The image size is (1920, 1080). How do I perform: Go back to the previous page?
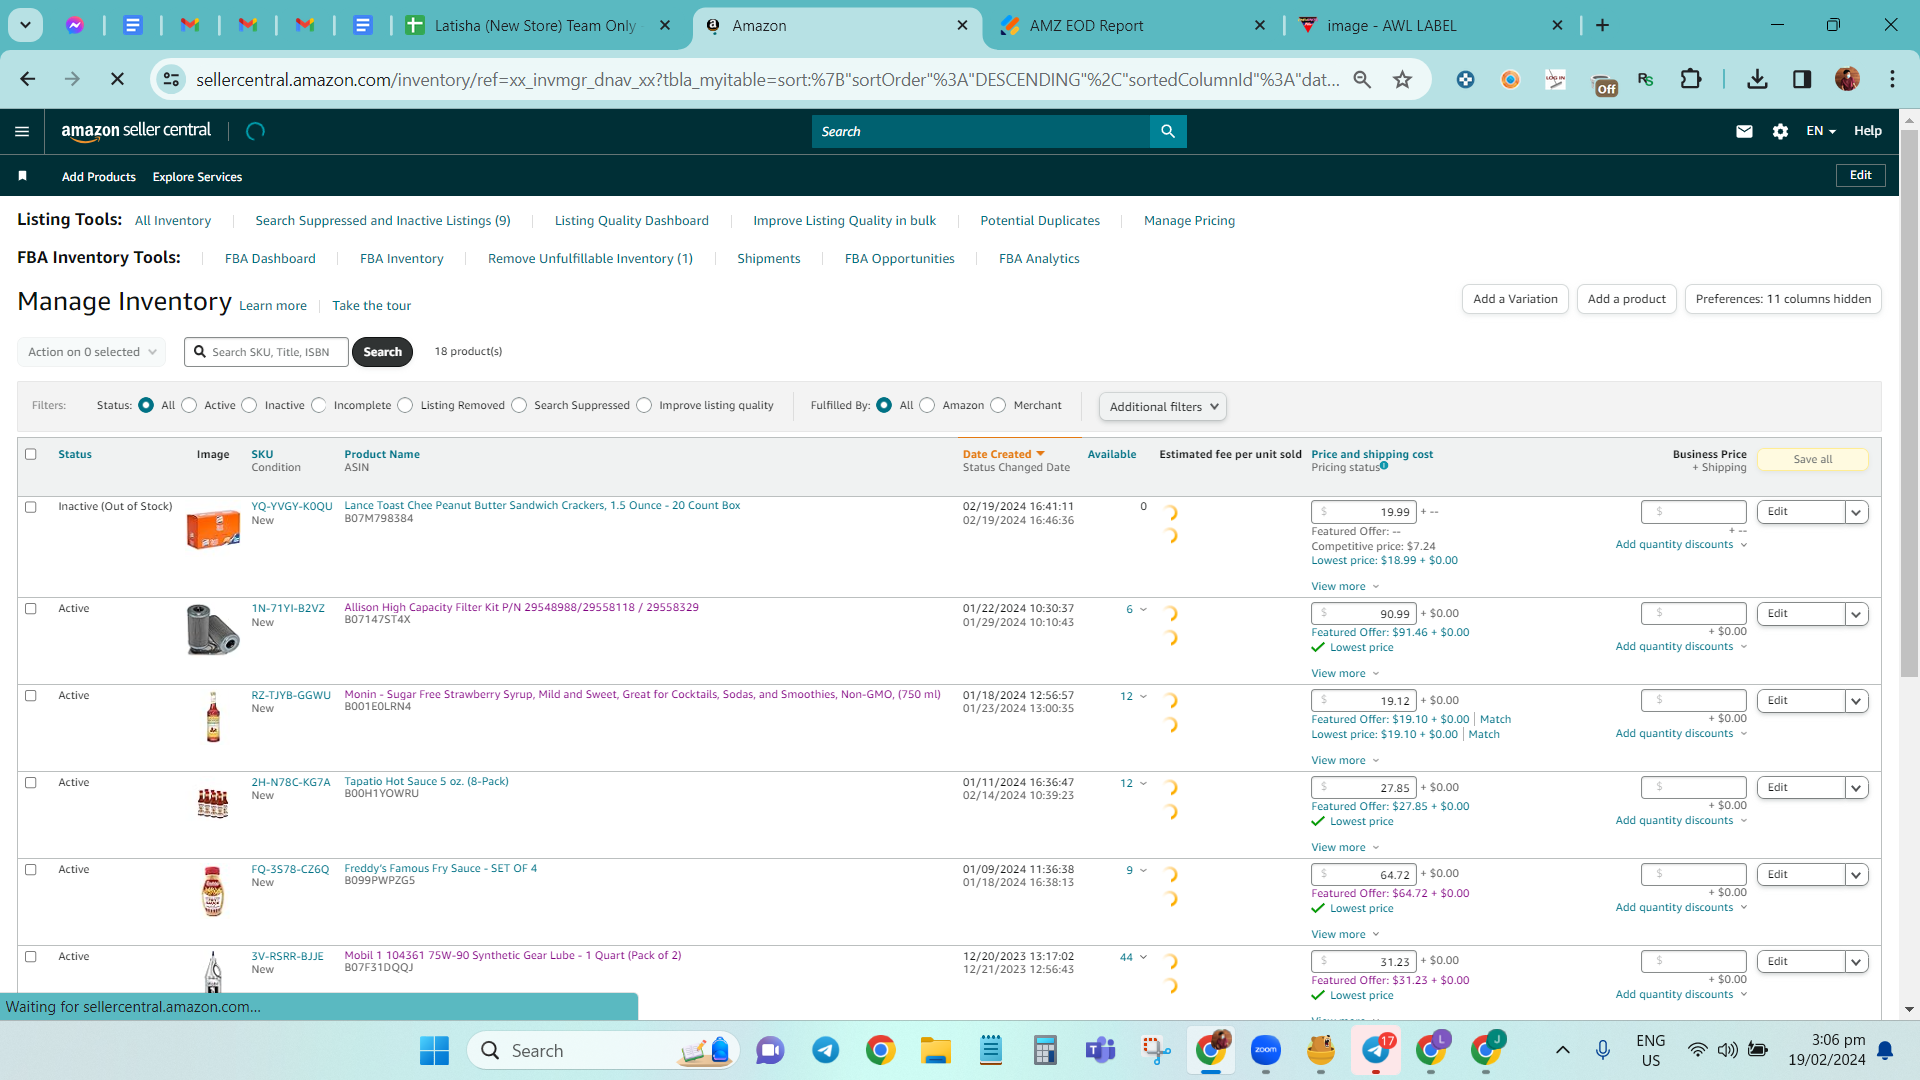click(x=28, y=79)
